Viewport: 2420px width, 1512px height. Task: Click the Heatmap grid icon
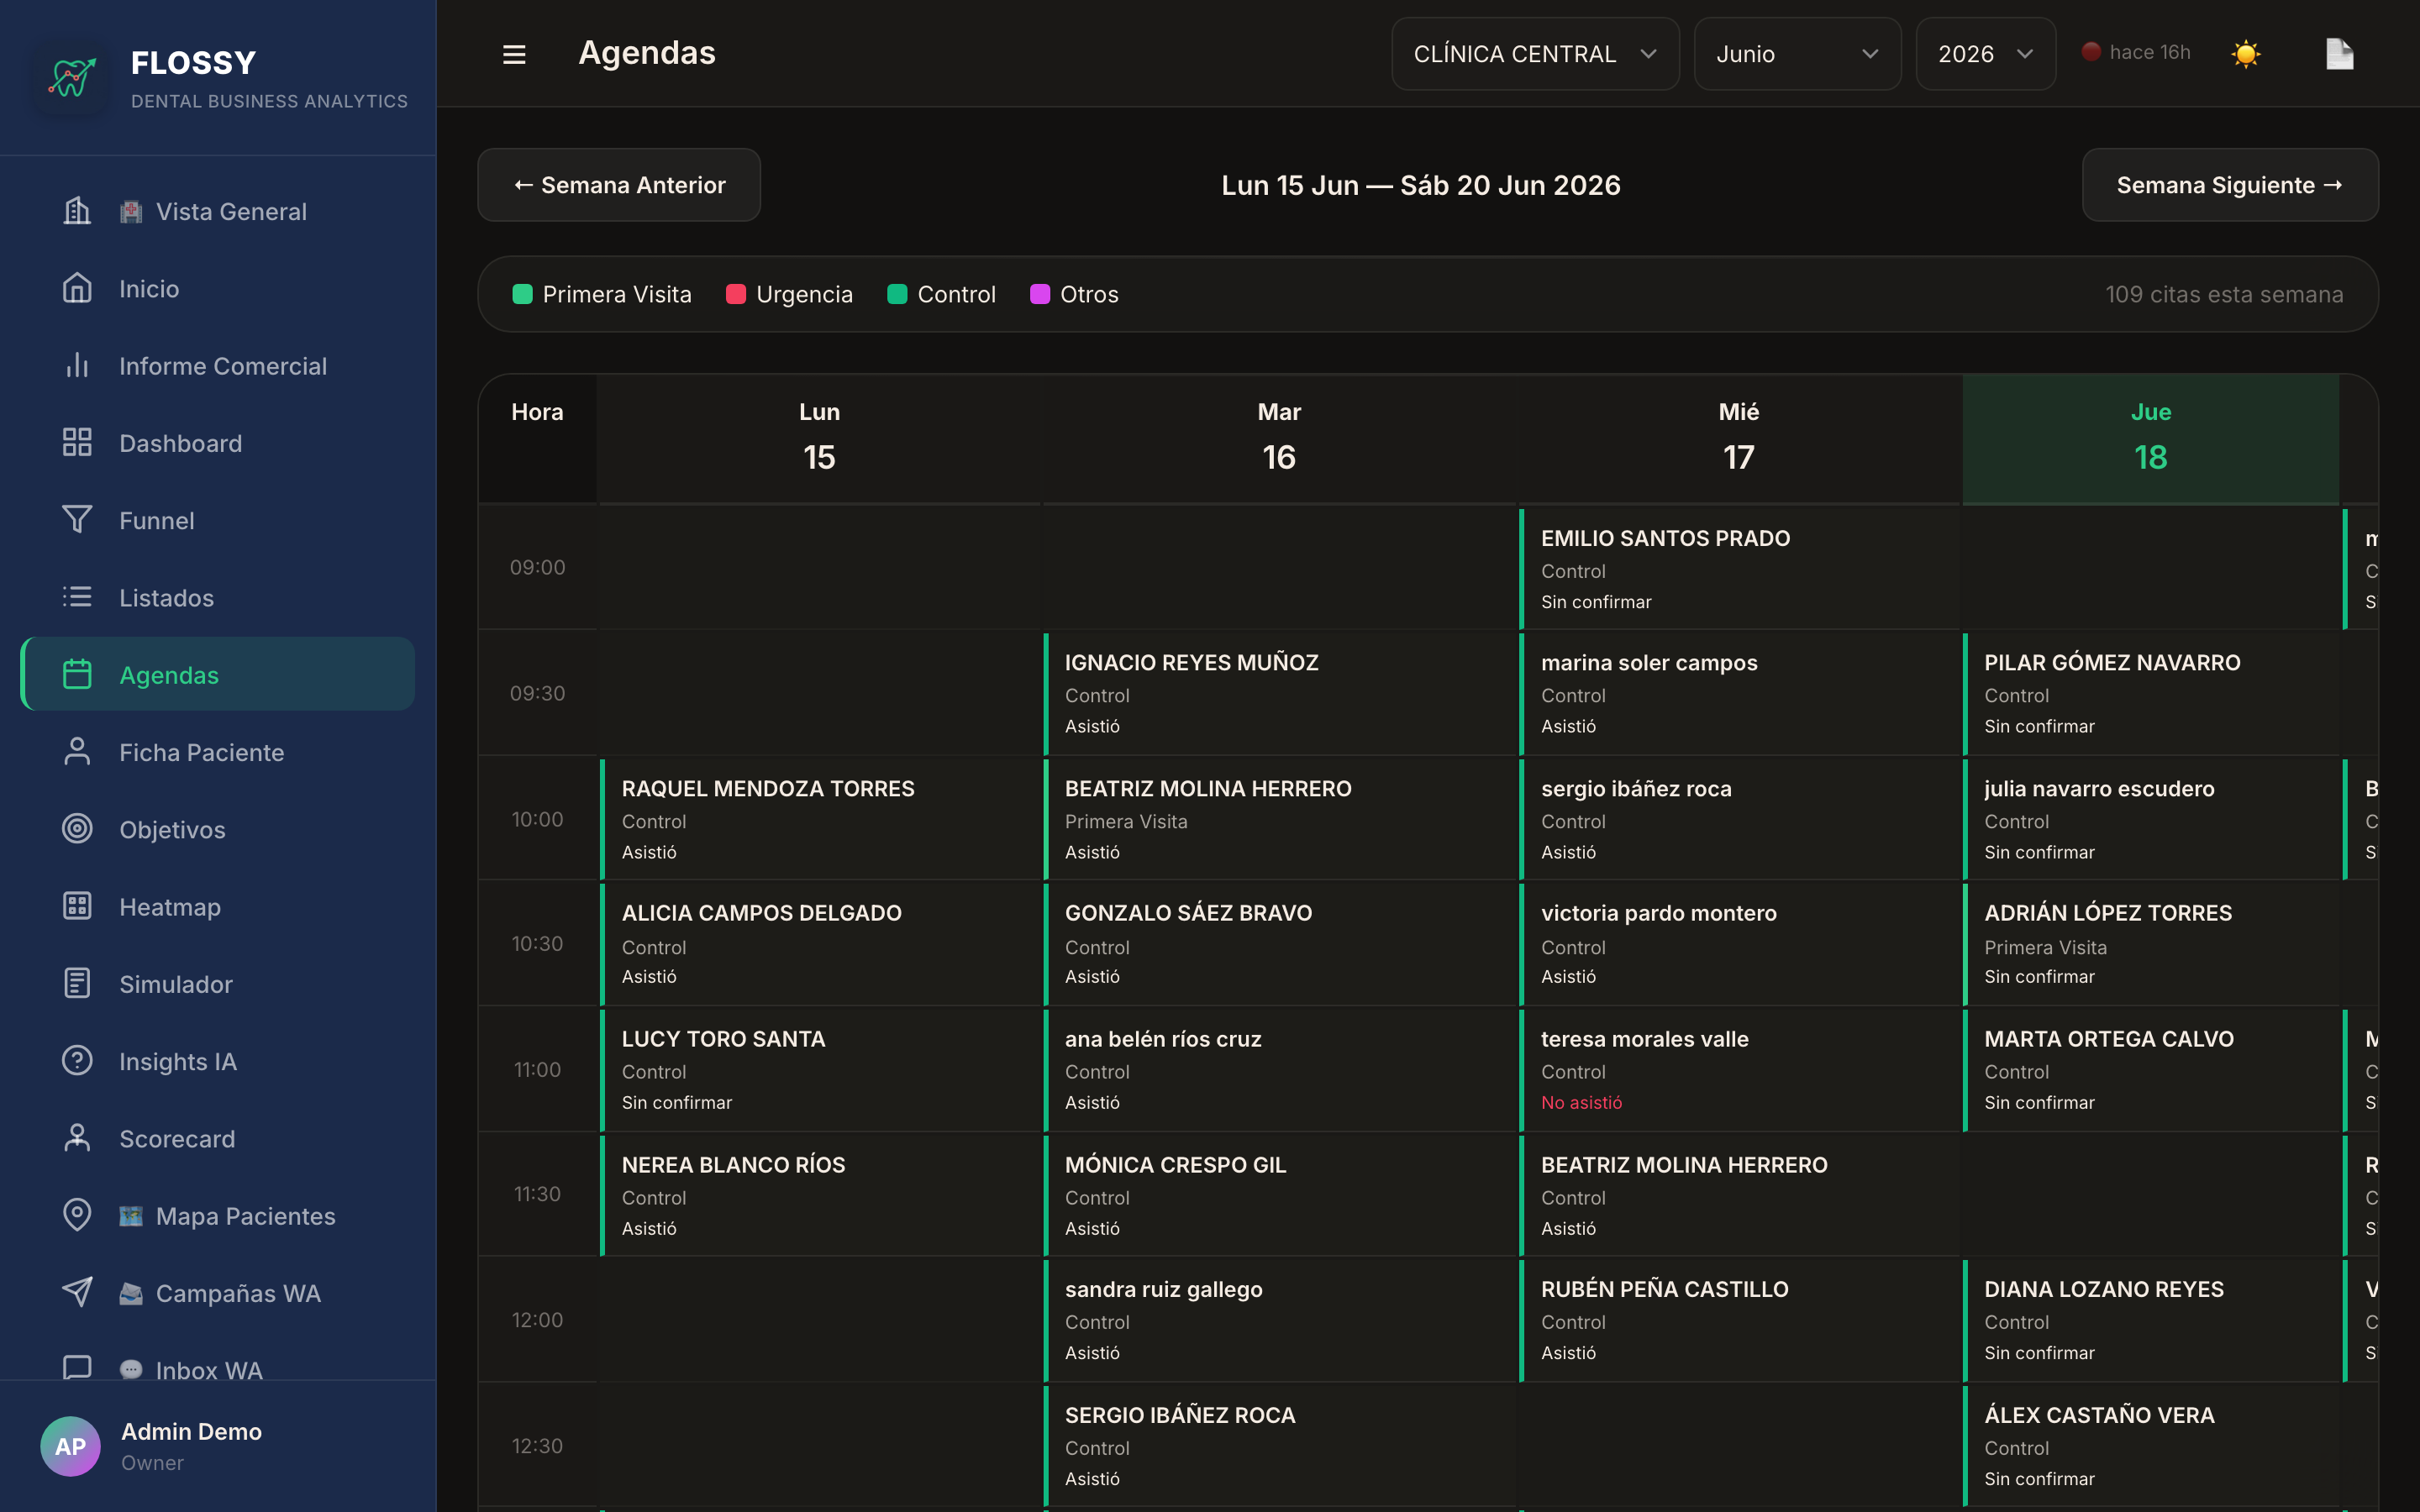(77, 906)
